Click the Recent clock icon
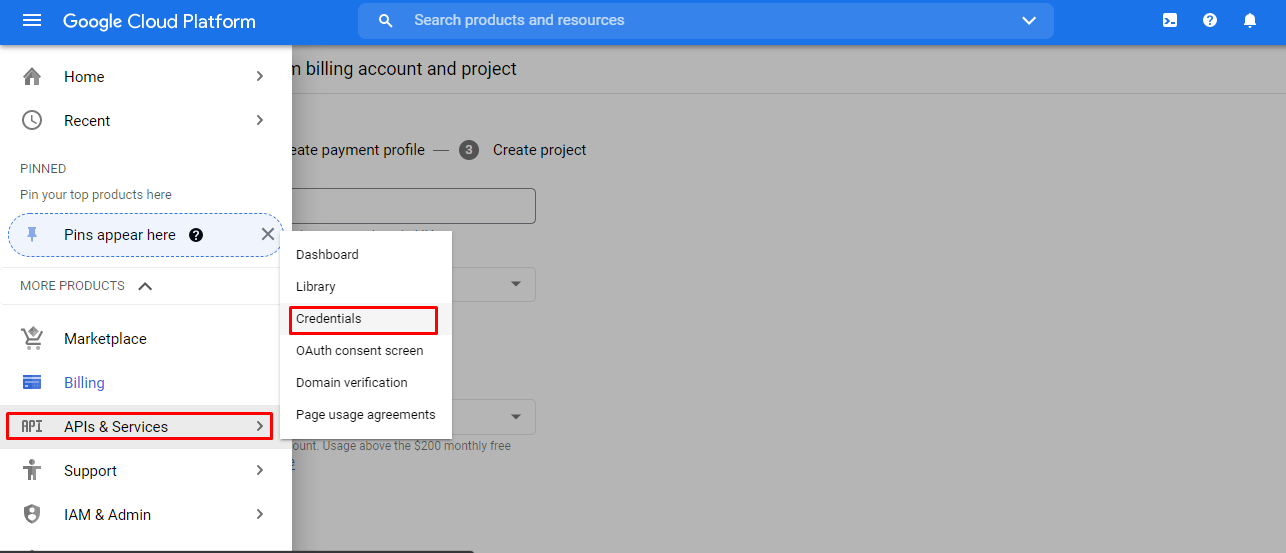The image size is (1286, 553). pos(32,120)
